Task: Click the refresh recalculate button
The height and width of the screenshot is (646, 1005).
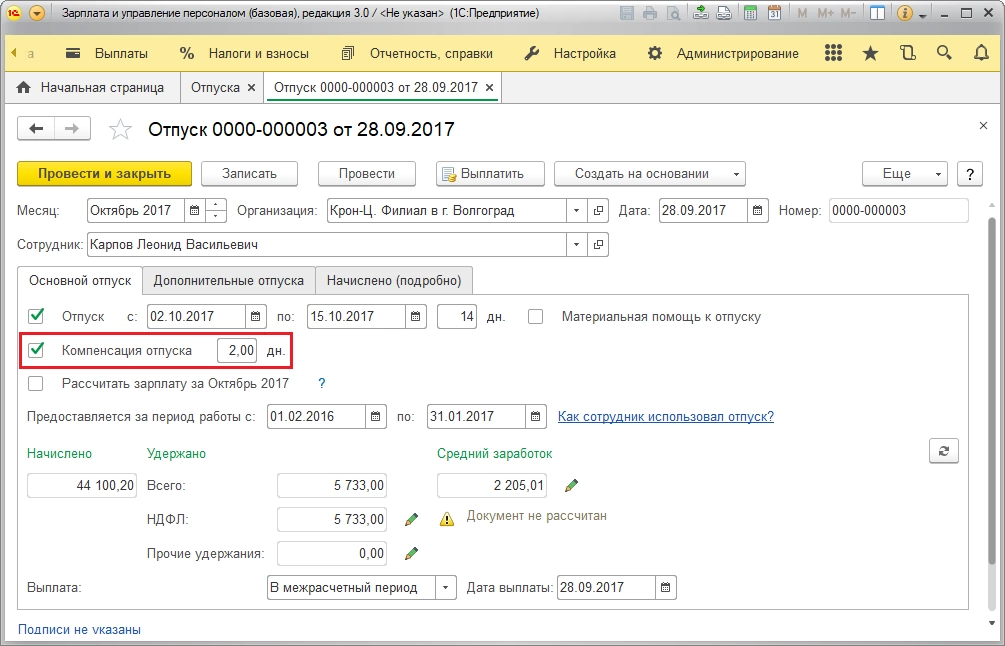Action: 943,451
